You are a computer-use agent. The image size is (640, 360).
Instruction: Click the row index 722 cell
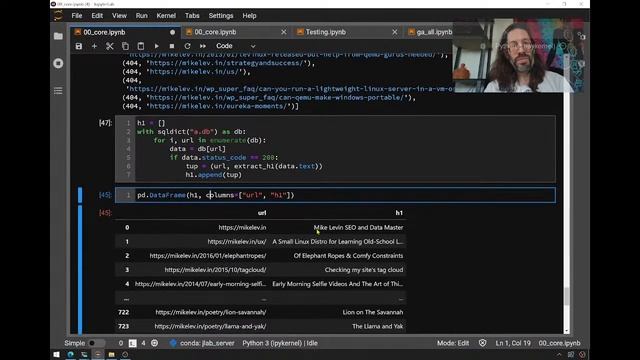coord(124,312)
